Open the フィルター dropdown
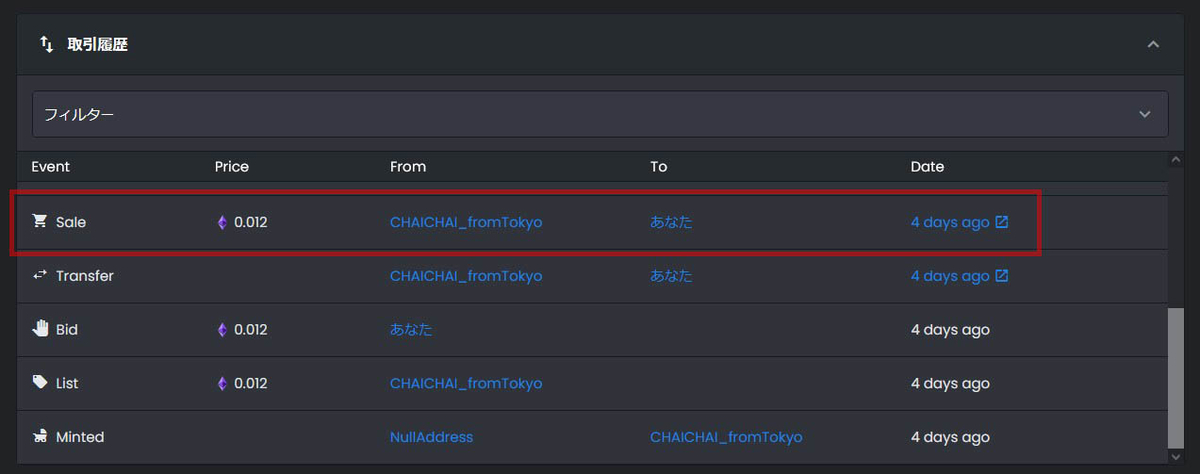 click(x=600, y=114)
